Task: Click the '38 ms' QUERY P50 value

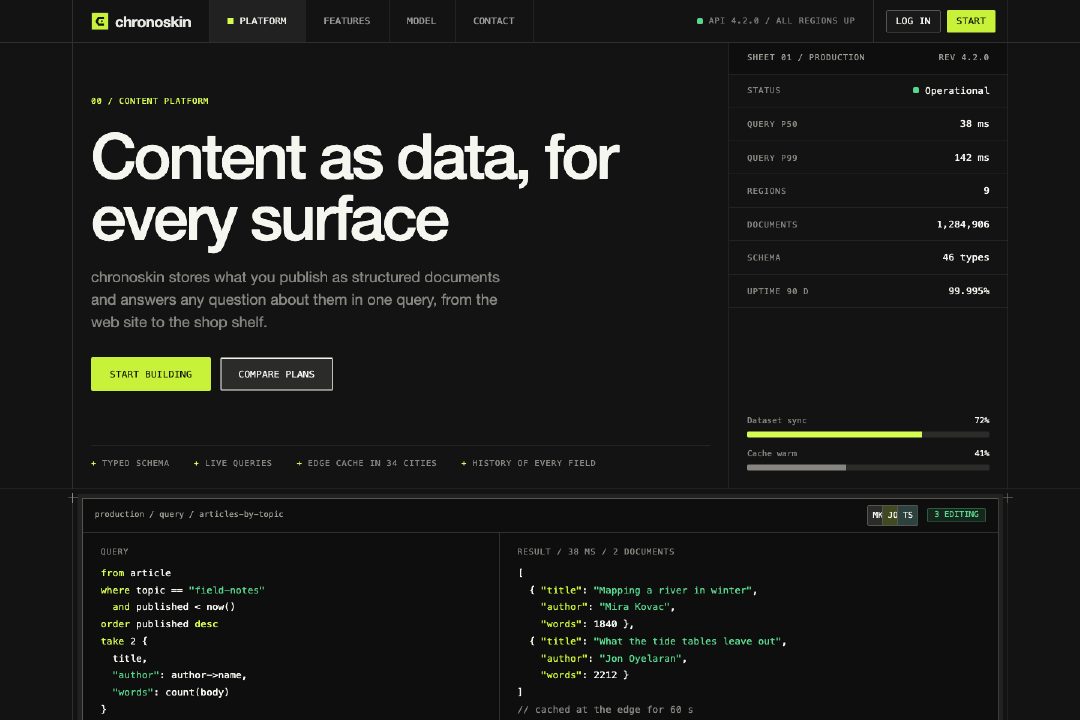Action: (x=974, y=124)
